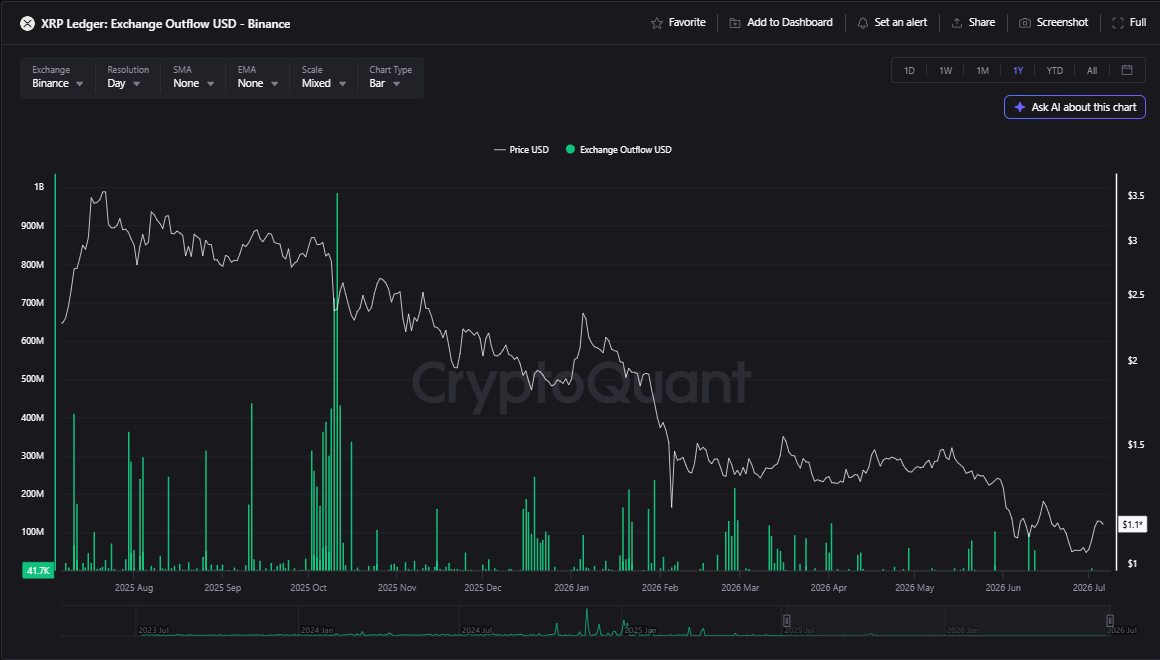Open the Exchange Binance dropdown
1160x660 pixels.
pyautogui.click(x=58, y=77)
